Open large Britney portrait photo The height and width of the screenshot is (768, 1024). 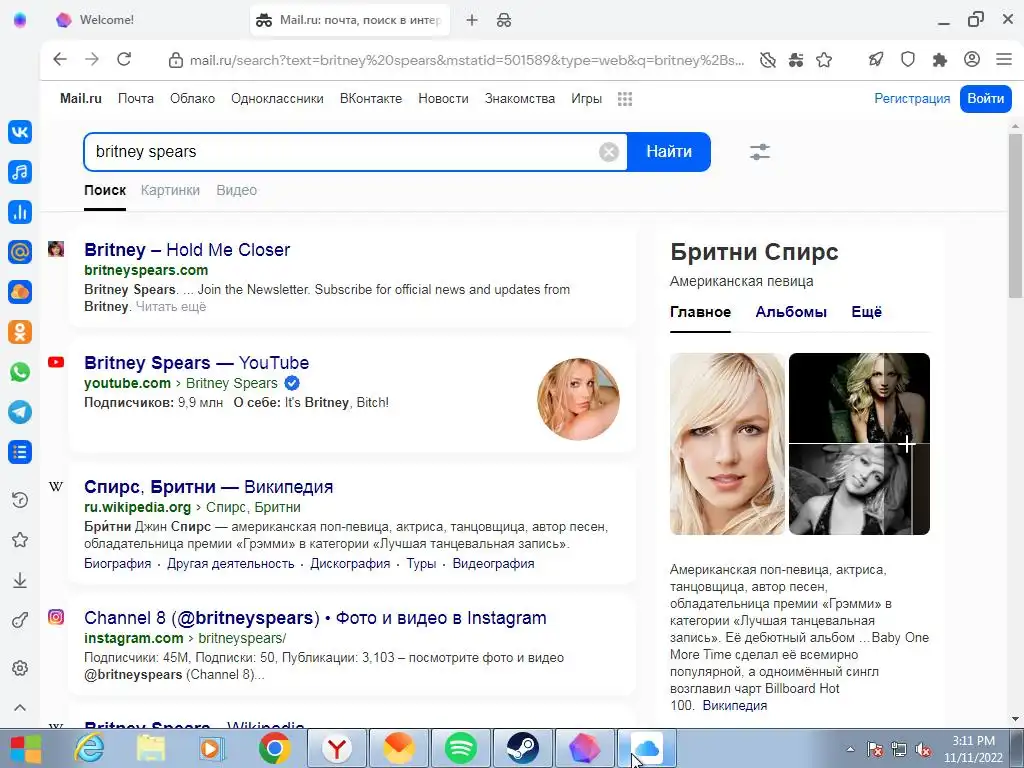(727, 444)
